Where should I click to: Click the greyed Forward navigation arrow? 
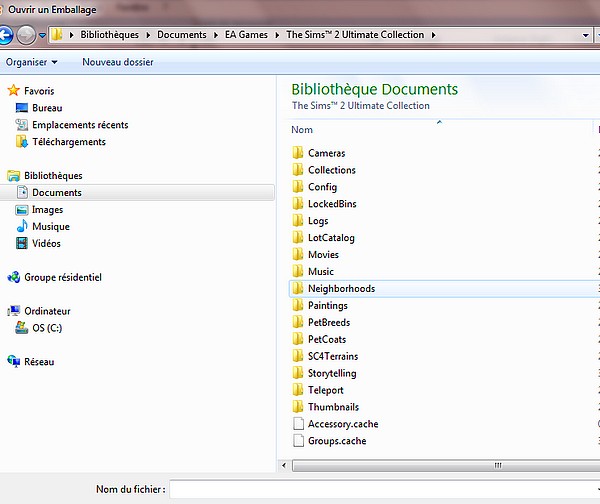click(x=26, y=35)
